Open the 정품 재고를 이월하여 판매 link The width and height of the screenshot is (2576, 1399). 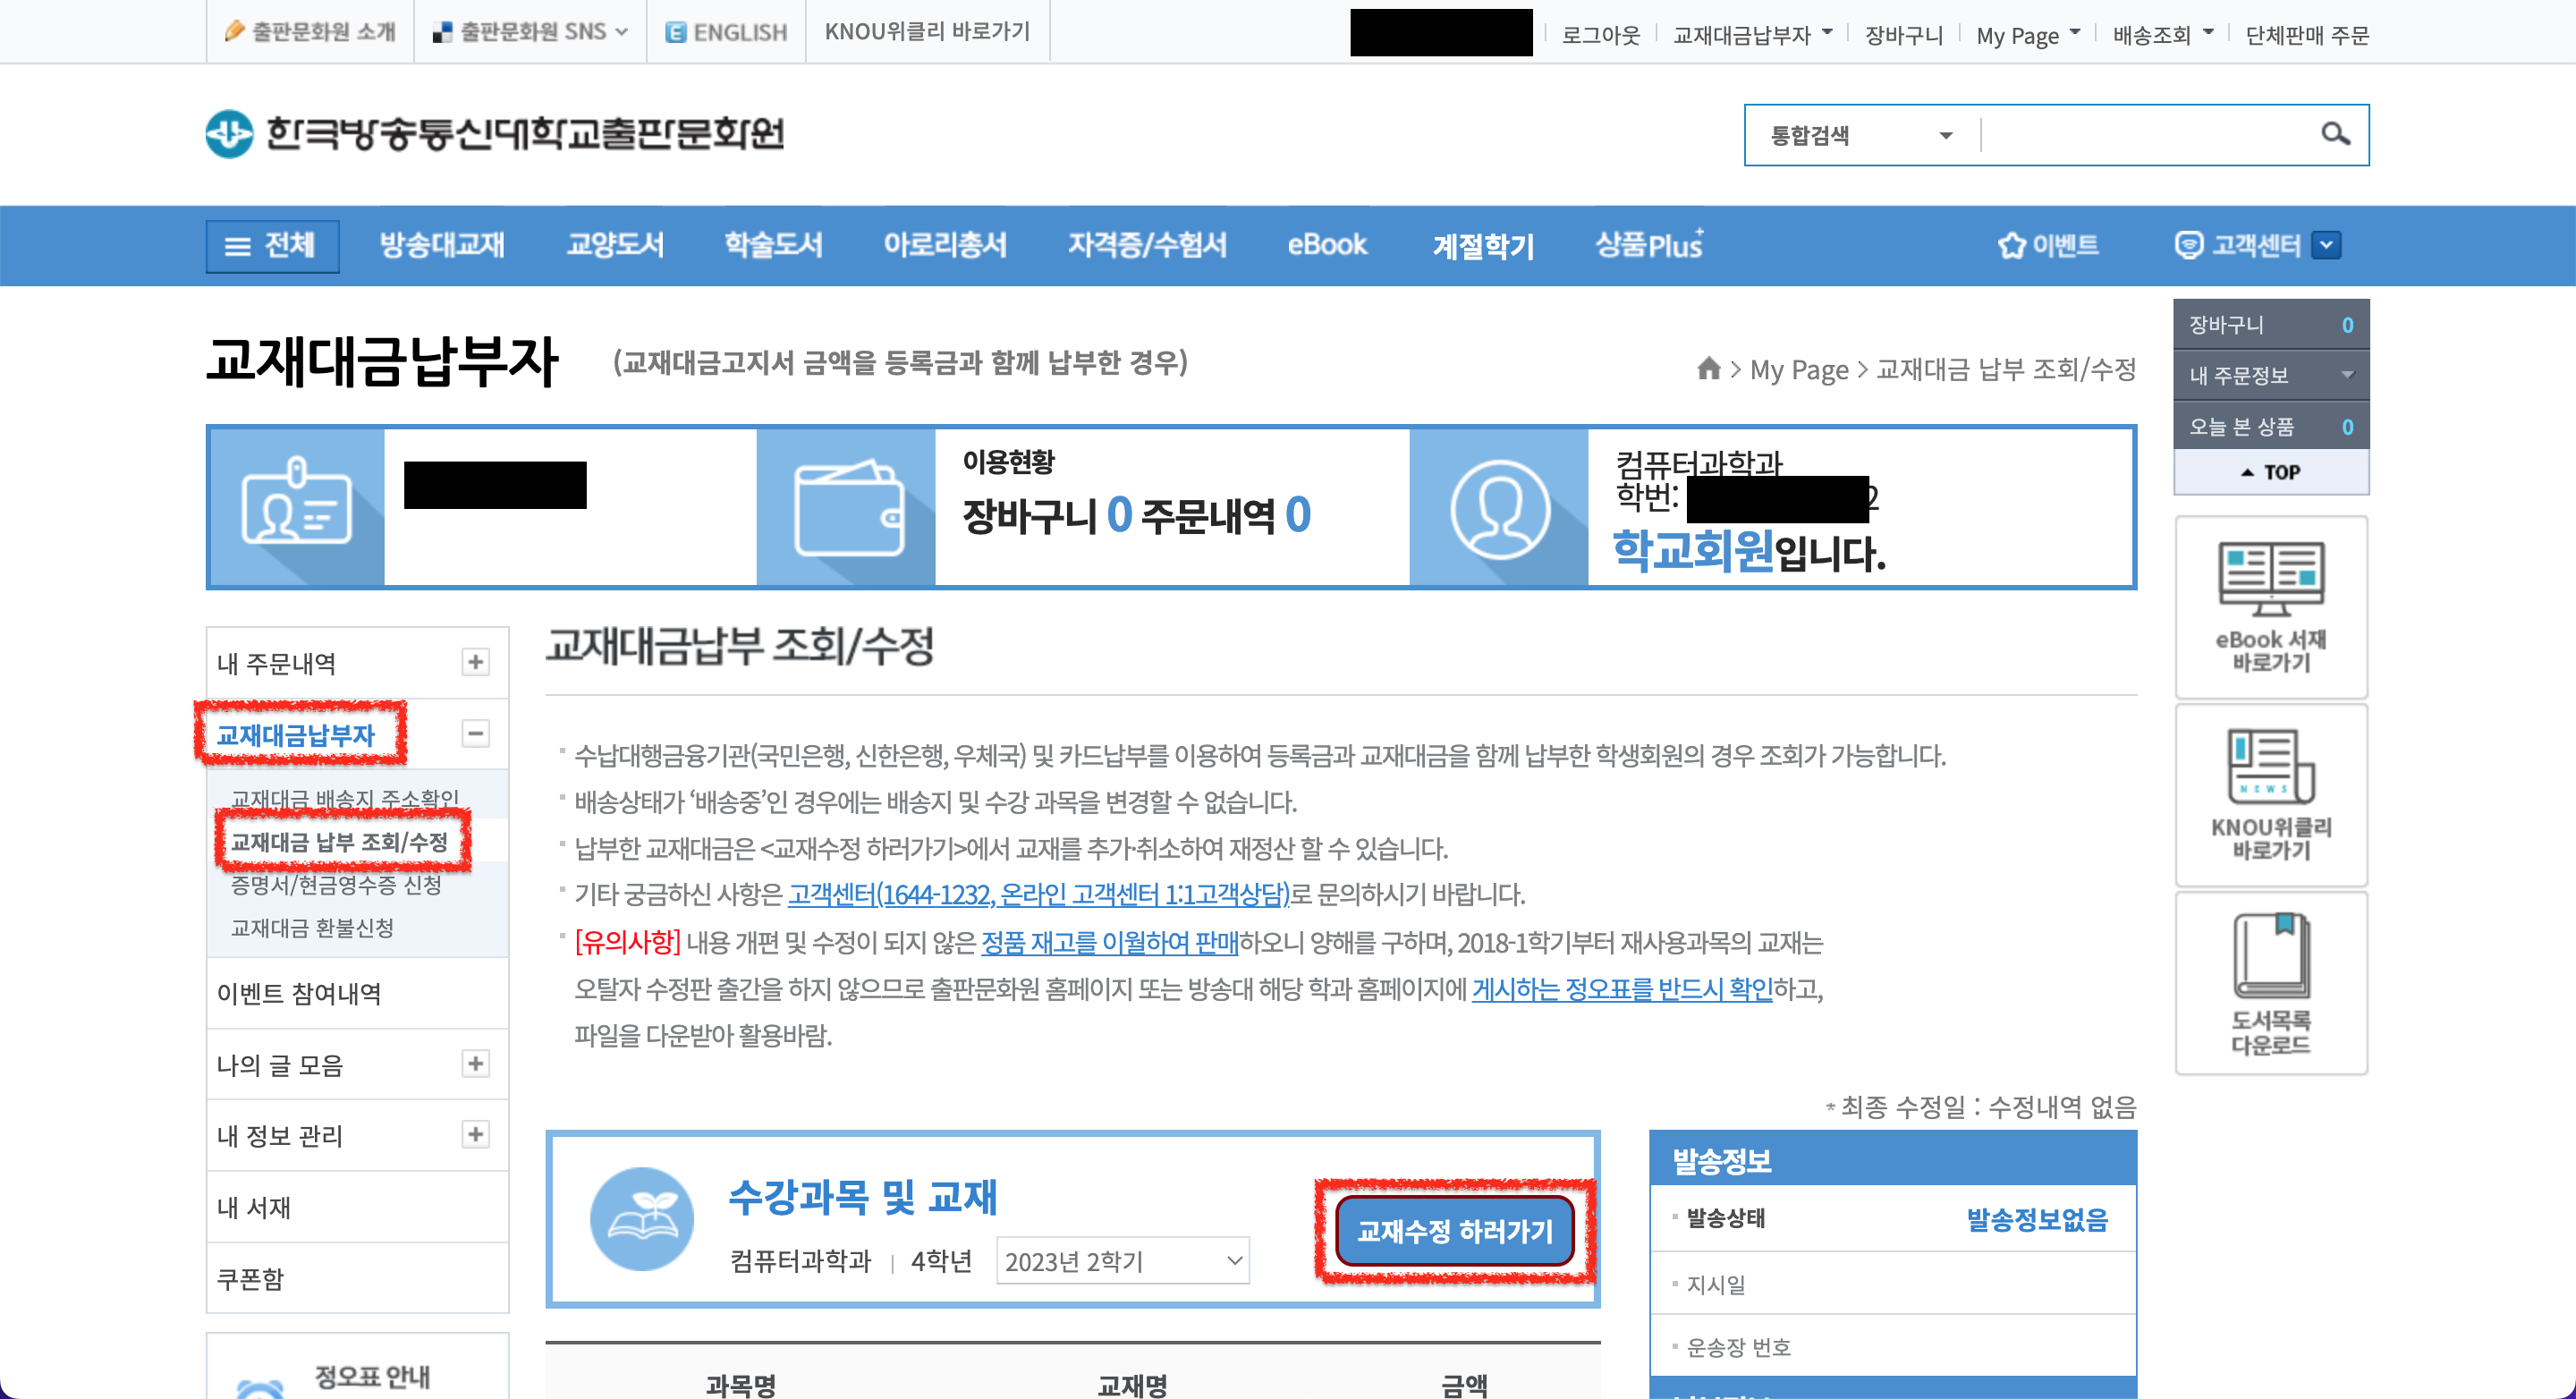pyautogui.click(x=1109, y=943)
